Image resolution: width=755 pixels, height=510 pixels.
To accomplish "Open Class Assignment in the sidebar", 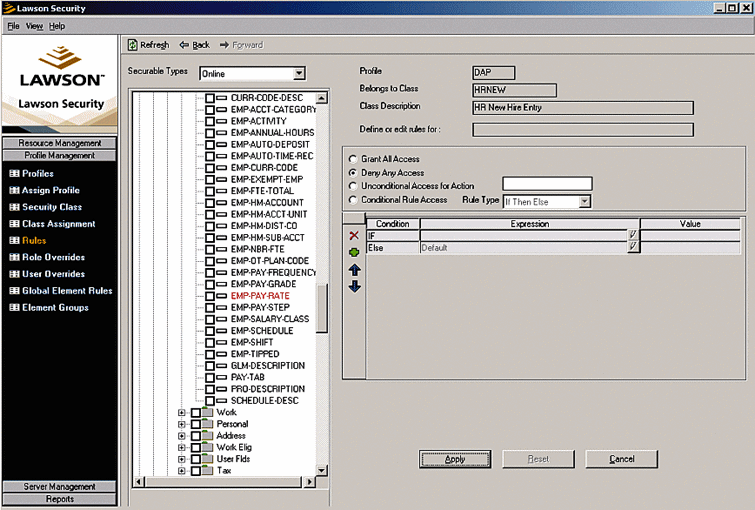I will (x=52, y=224).
